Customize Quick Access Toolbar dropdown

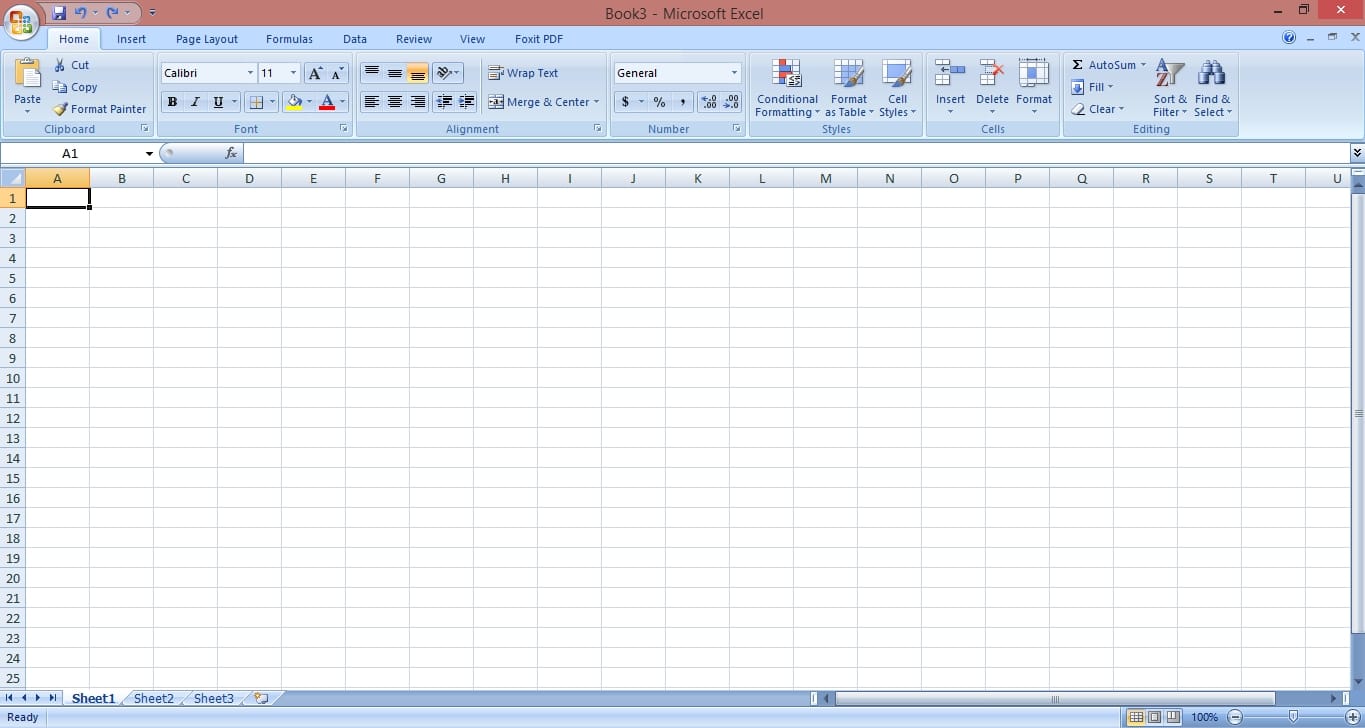(x=152, y=13)
